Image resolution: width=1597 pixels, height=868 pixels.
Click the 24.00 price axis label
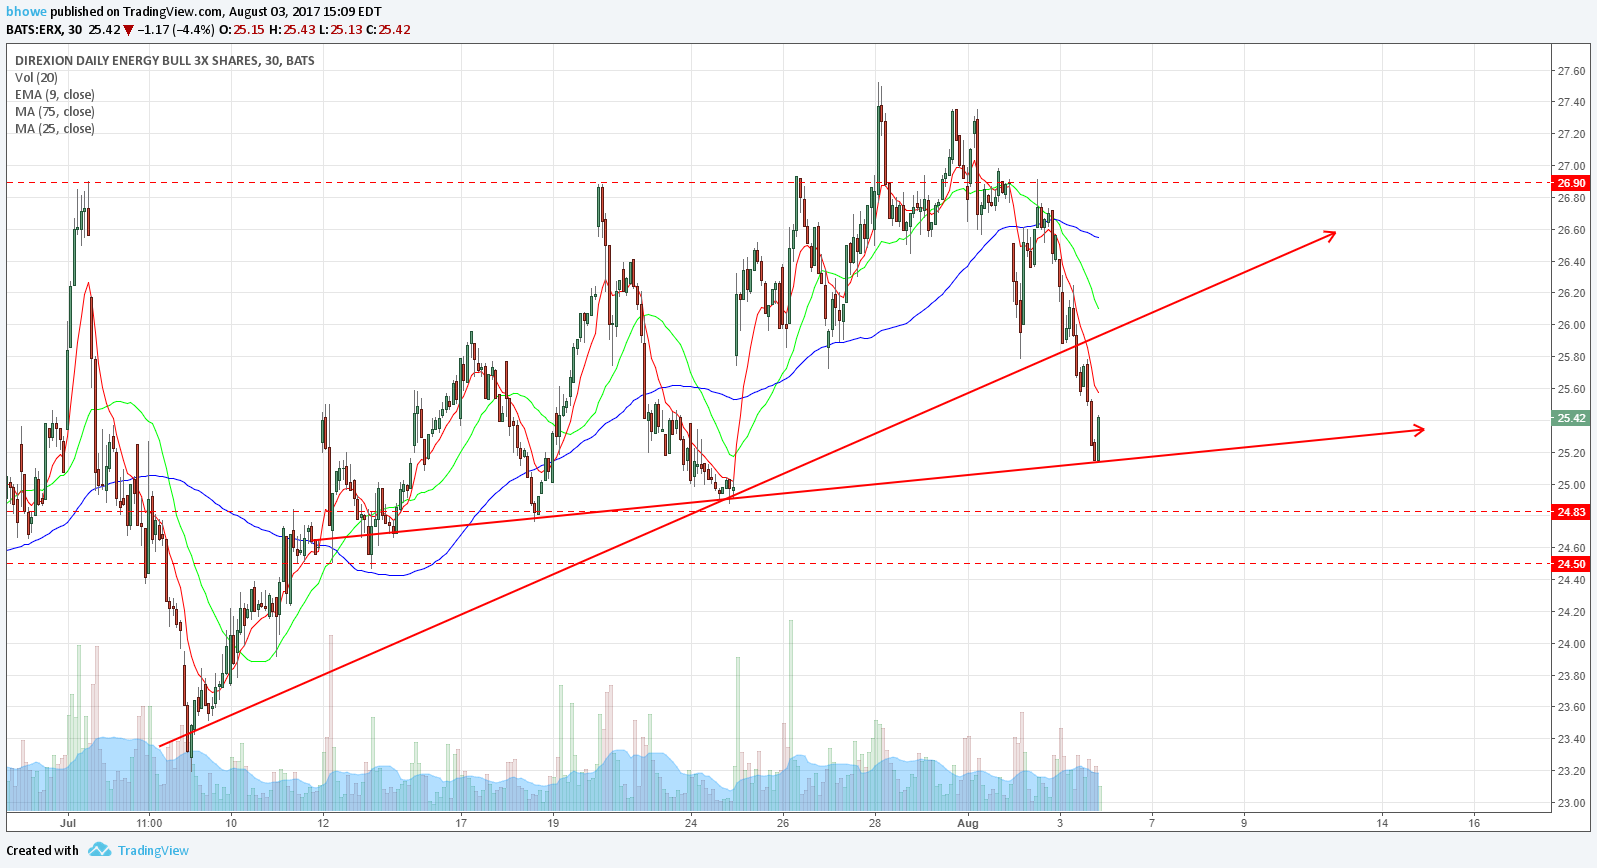[x=1571, y=644]
